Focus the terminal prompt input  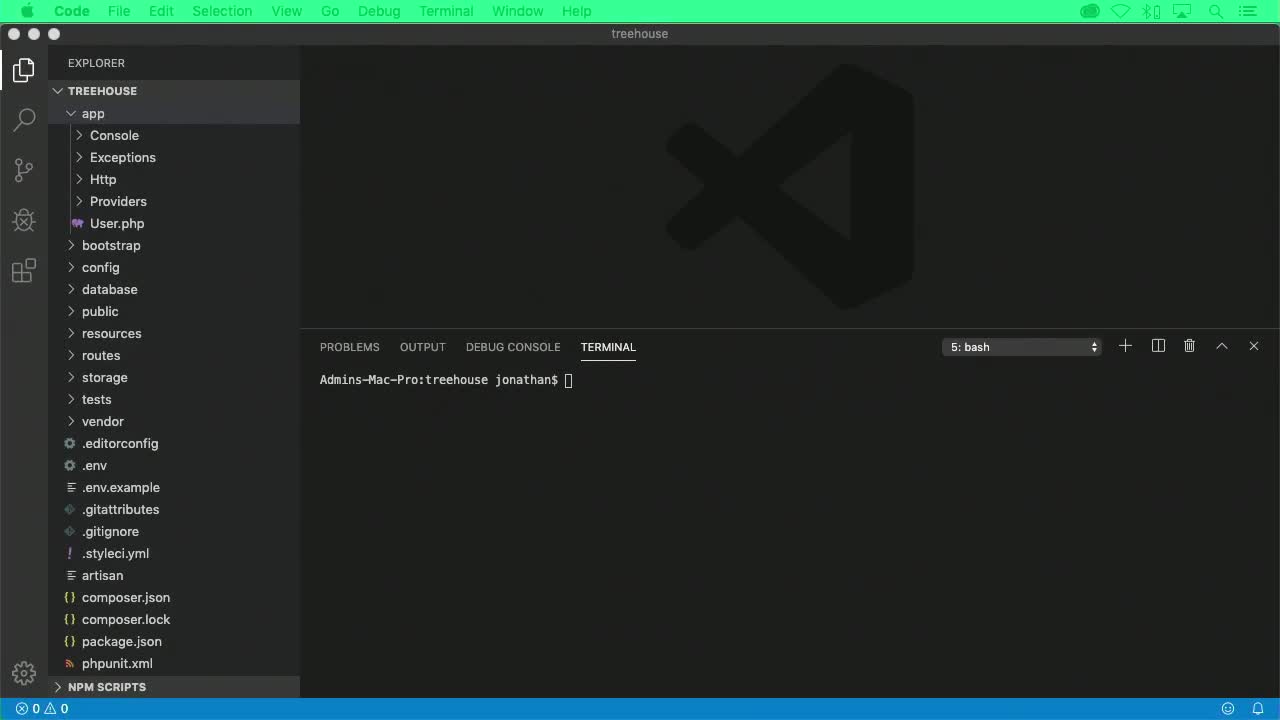(568, 380)
